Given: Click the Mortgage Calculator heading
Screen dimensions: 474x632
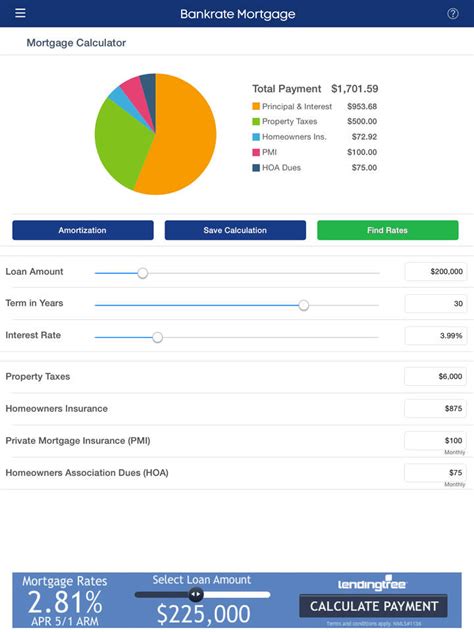Looking at the screenshot, I should click(76, 43).
